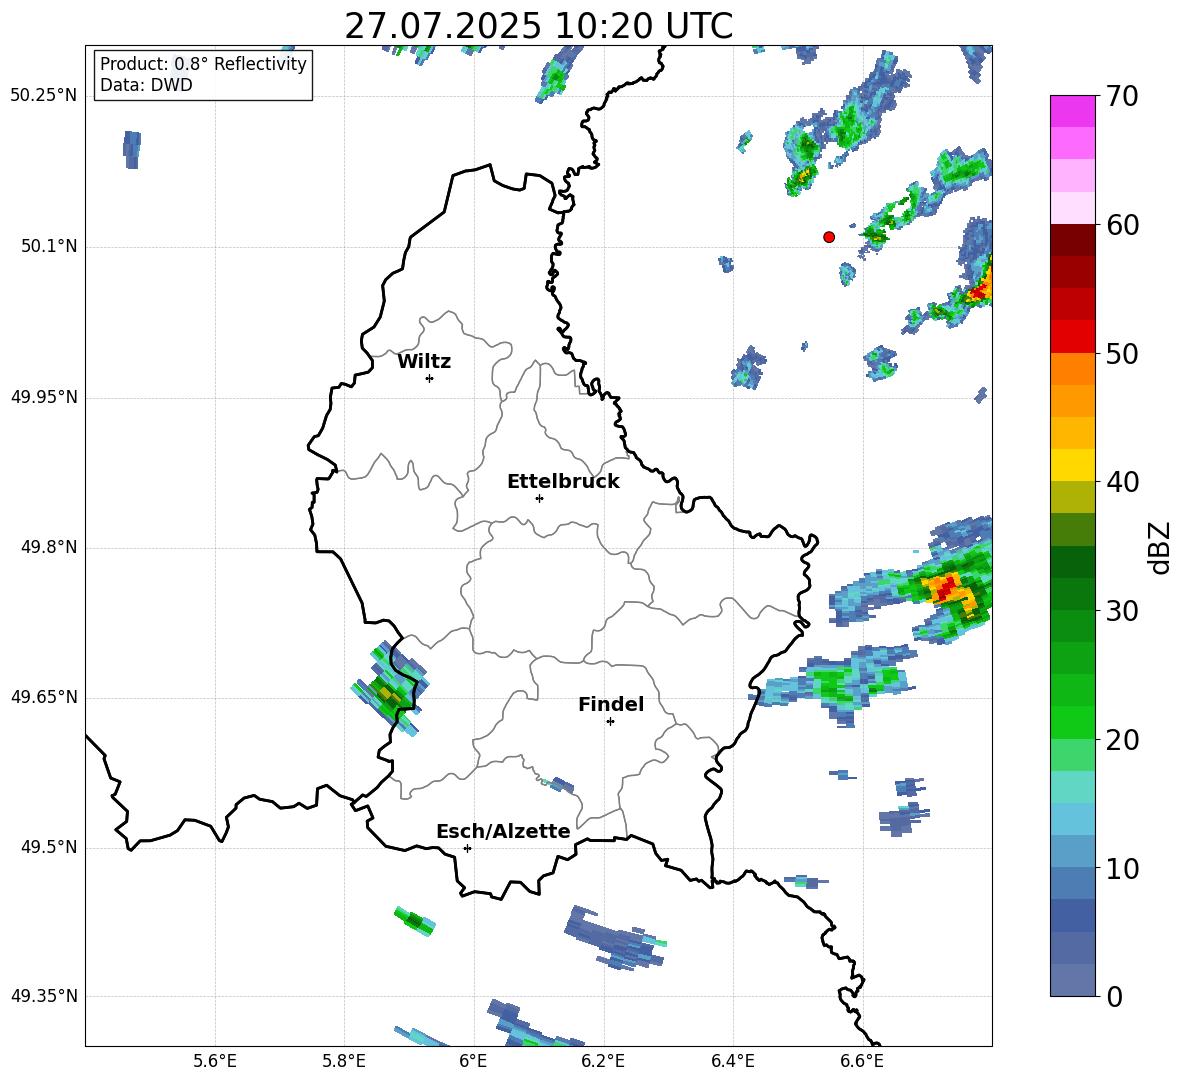Image resolution: width=1184 pixels, height=1081 pixels.
Task: Click the 49.35°N latitude label
Action: [44, 996]
